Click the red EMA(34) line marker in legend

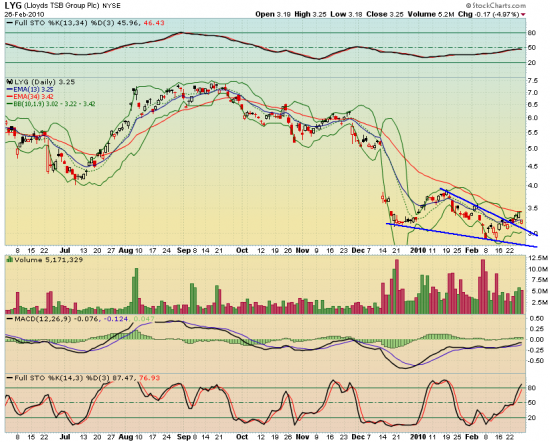coord(9,96)
